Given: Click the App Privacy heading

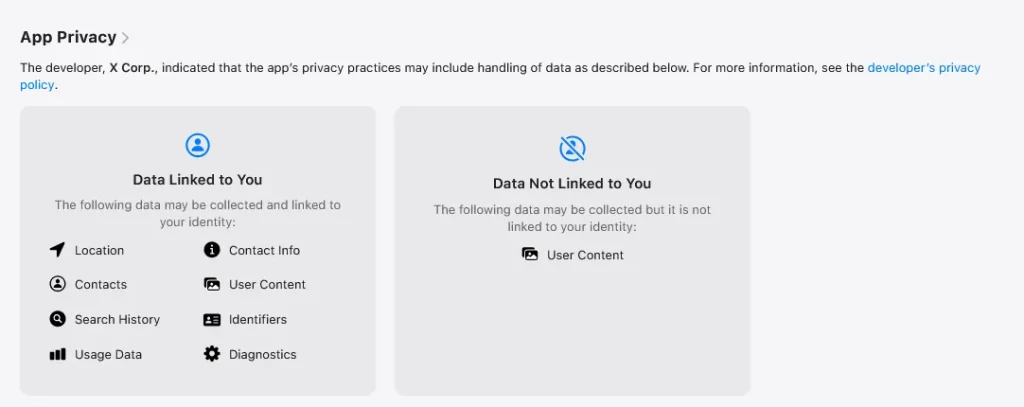Looking at the screenshot, I should [68, 38].
